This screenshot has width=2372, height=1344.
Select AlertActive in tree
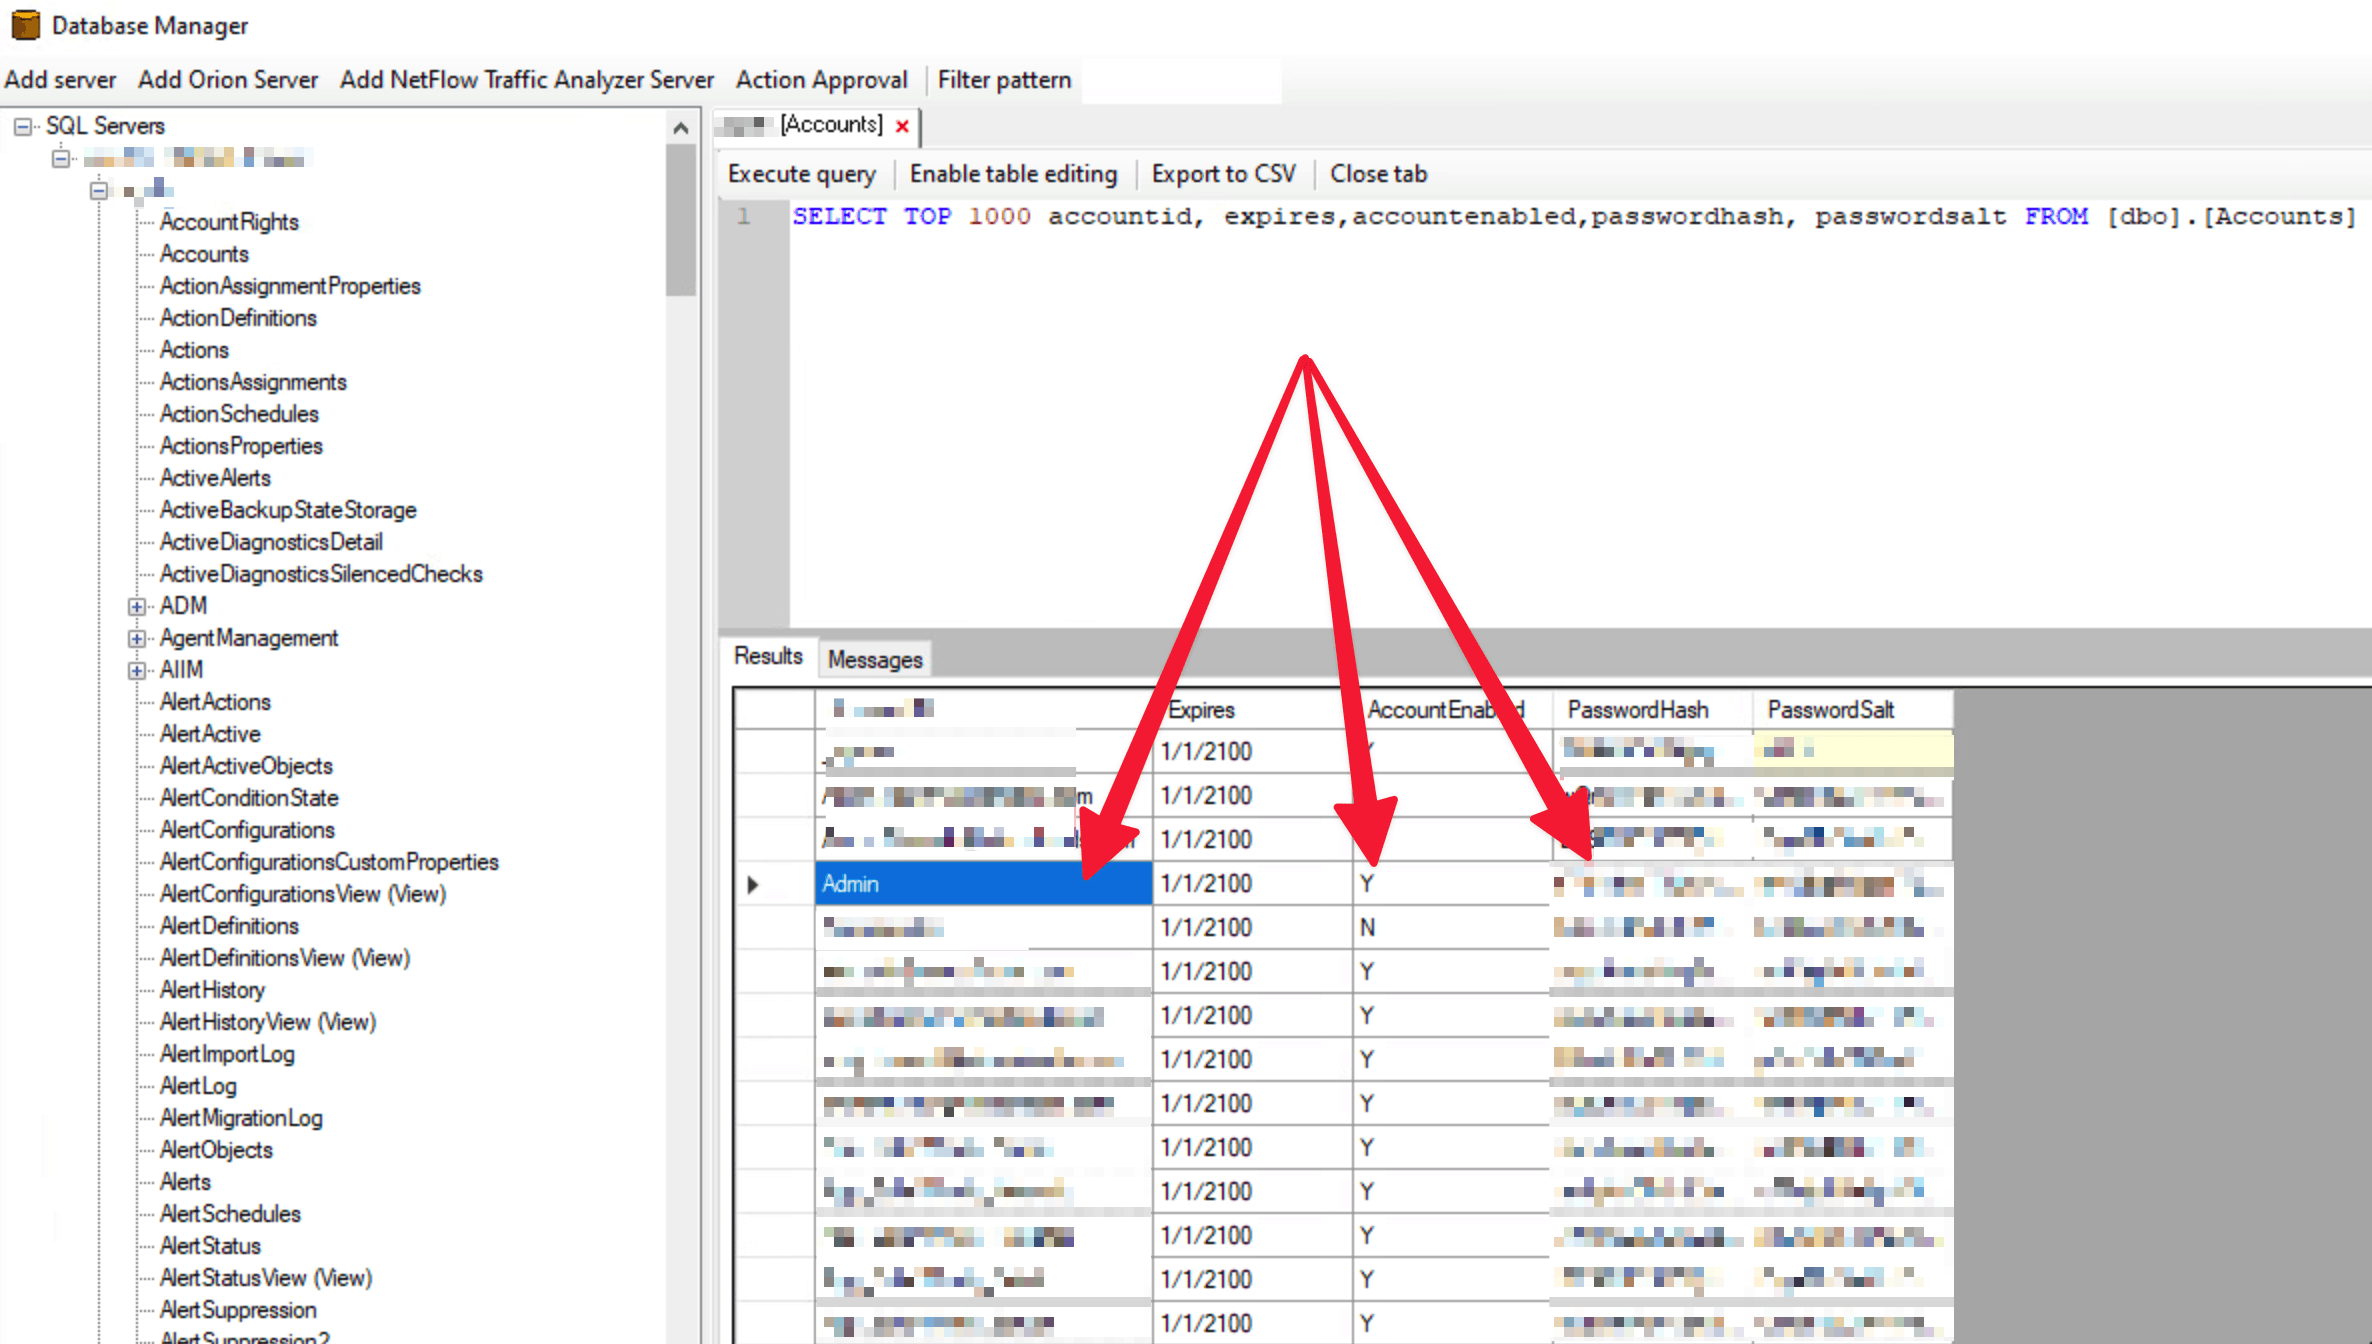(x=210, y=734)
